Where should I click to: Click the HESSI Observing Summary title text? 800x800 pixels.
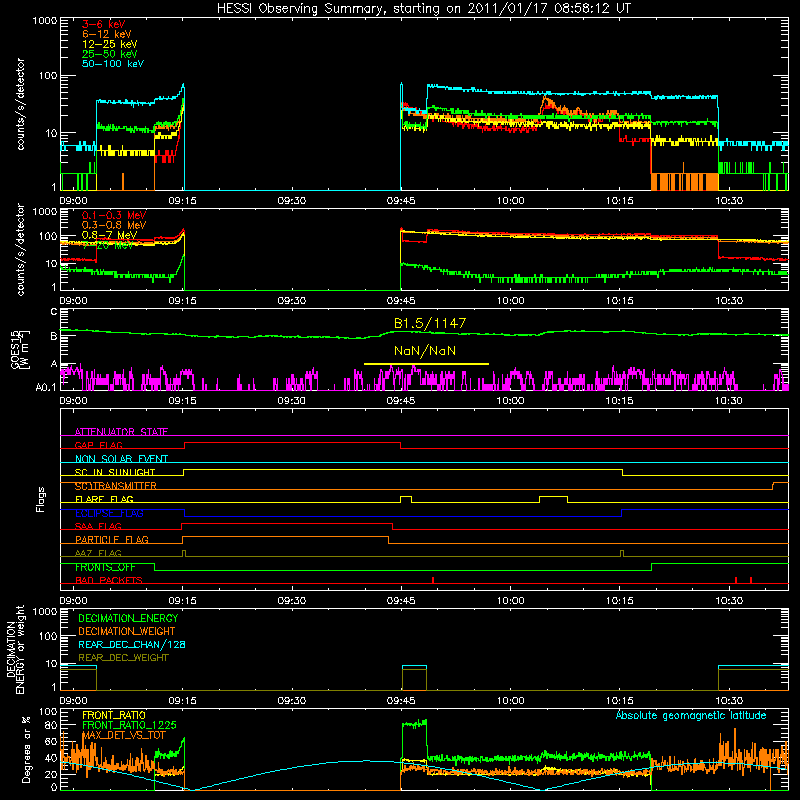pyautogui.click(x=423, y=9)
